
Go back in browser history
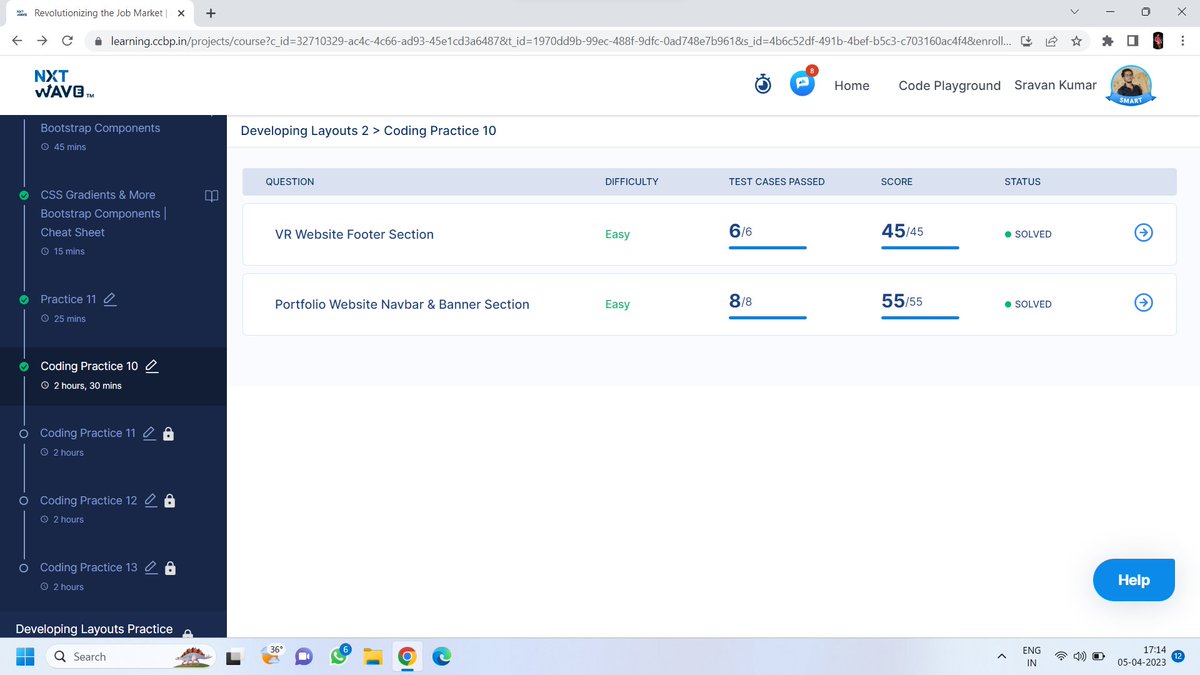17,41
